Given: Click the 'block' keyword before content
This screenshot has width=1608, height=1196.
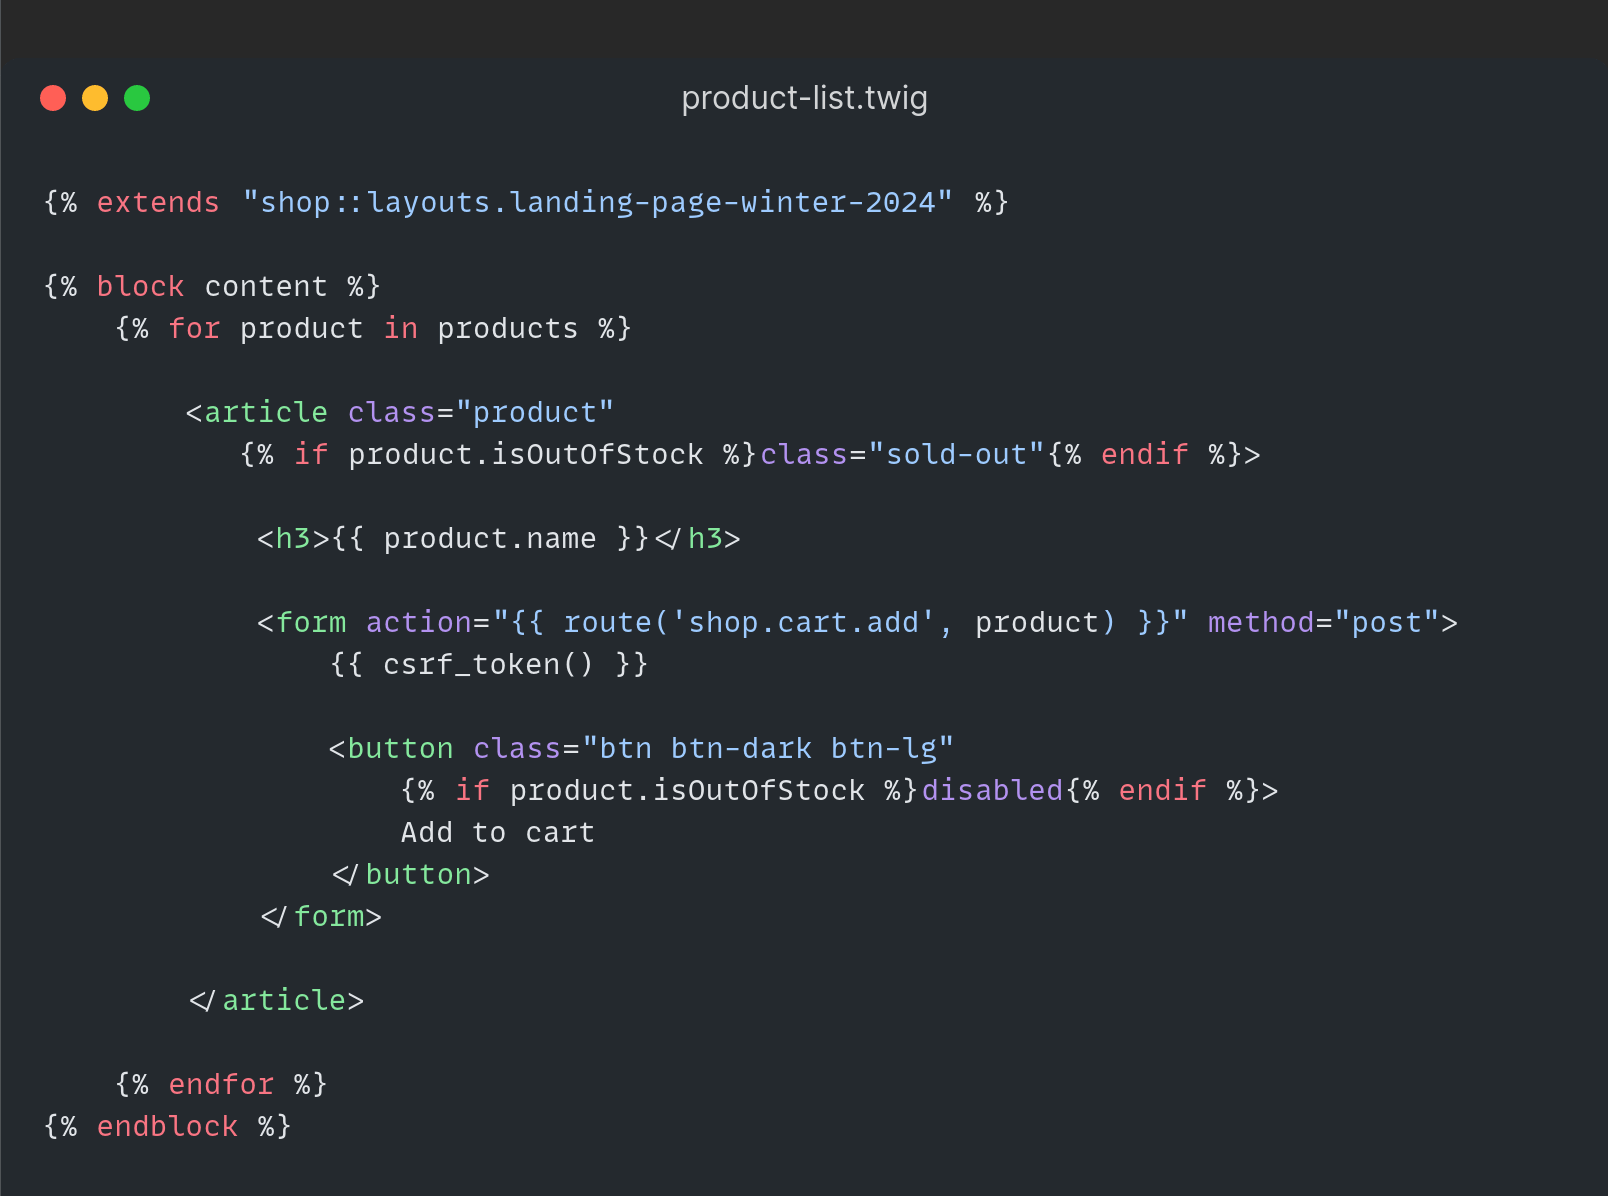Looking at the screenshot, I should click(140, 286).
